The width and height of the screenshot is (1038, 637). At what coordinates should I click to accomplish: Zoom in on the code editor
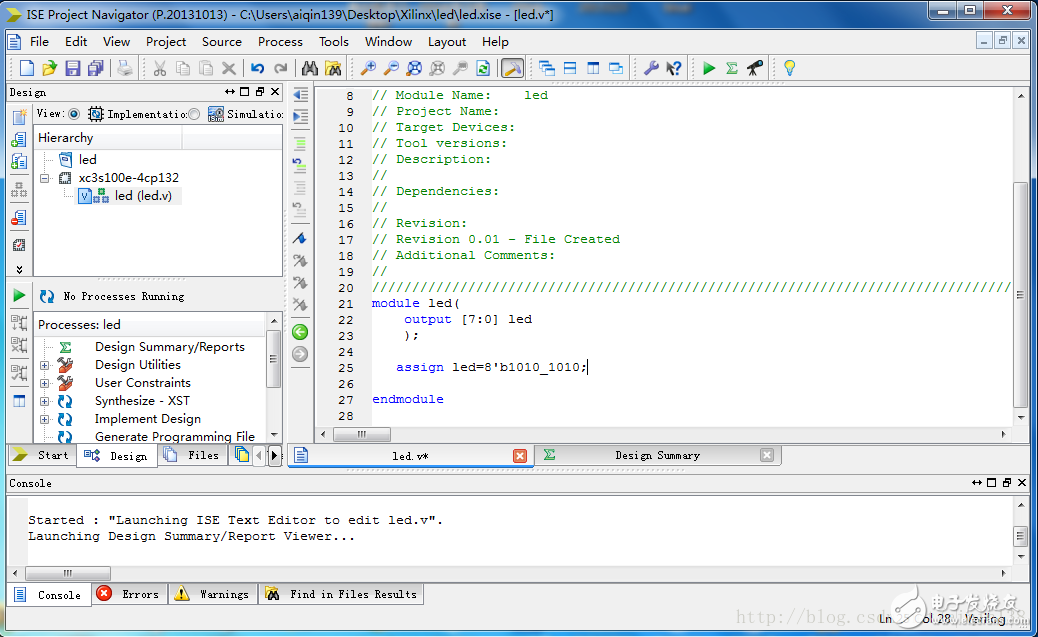pos(366,67)
